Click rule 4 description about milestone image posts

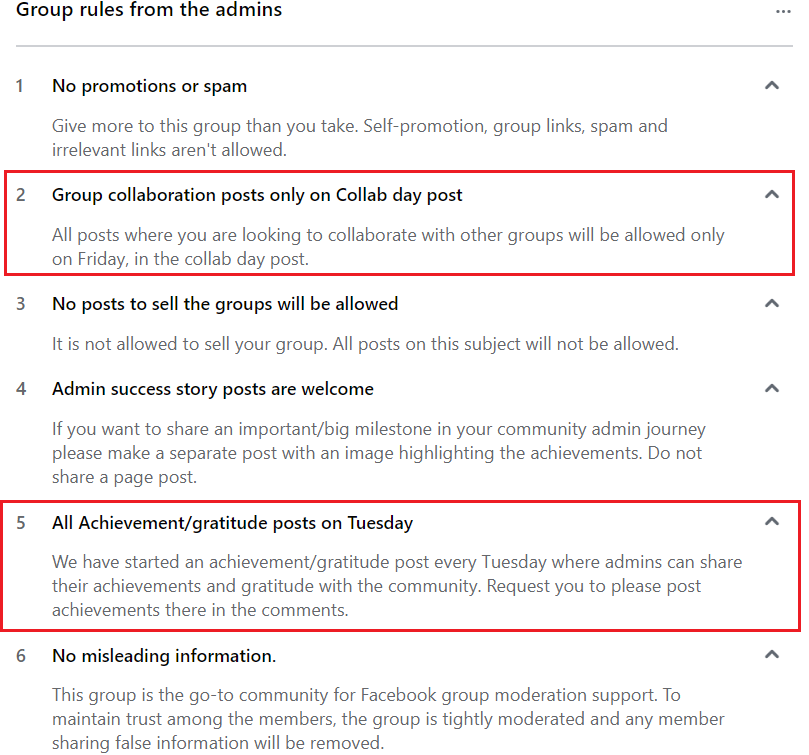coord(379,453)
